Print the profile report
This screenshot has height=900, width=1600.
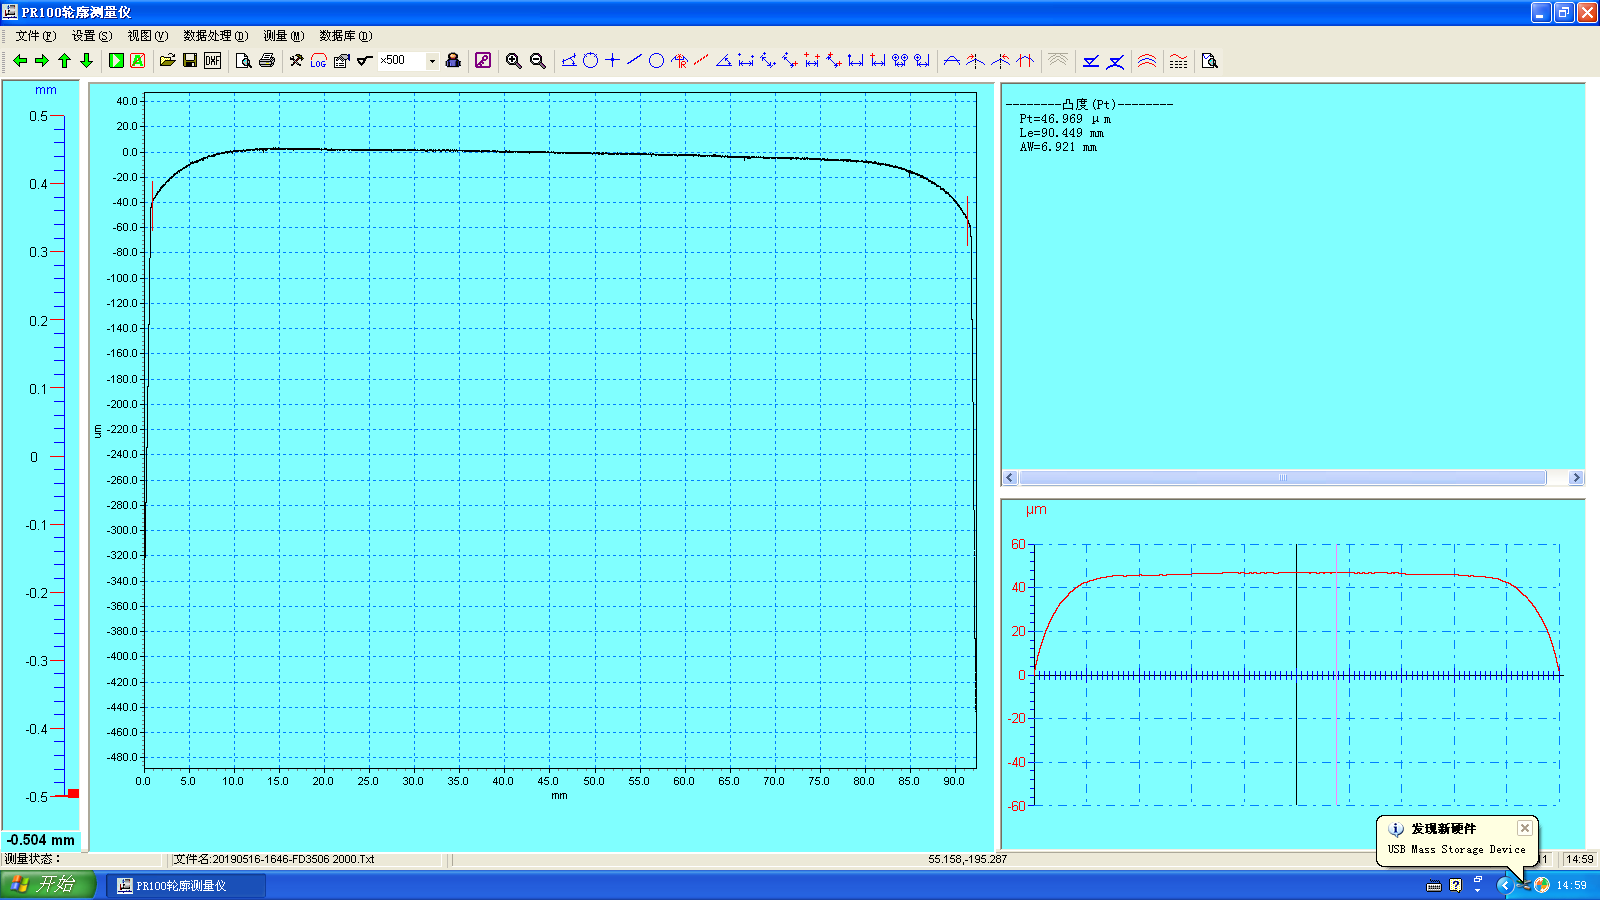pos(266,61)
